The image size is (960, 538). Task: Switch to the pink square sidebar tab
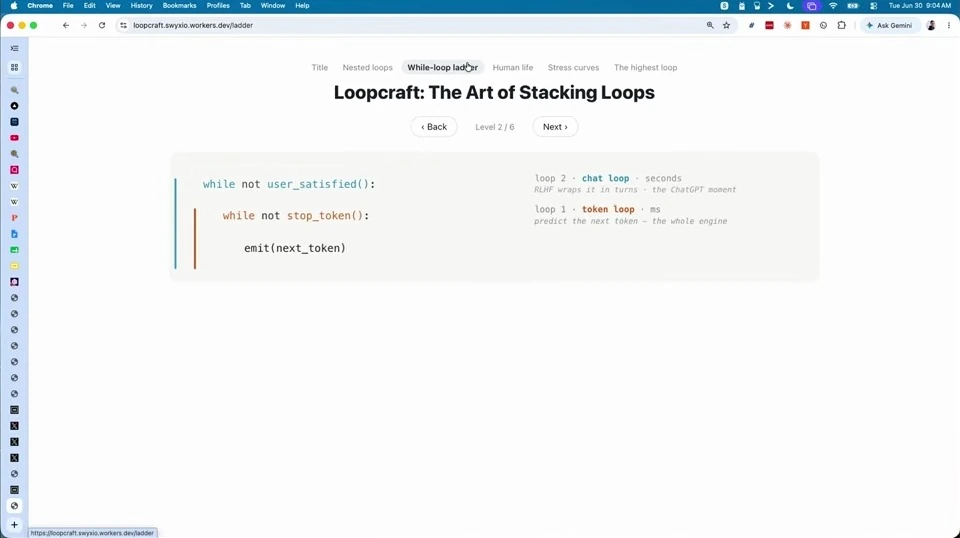tap(14, 170)
